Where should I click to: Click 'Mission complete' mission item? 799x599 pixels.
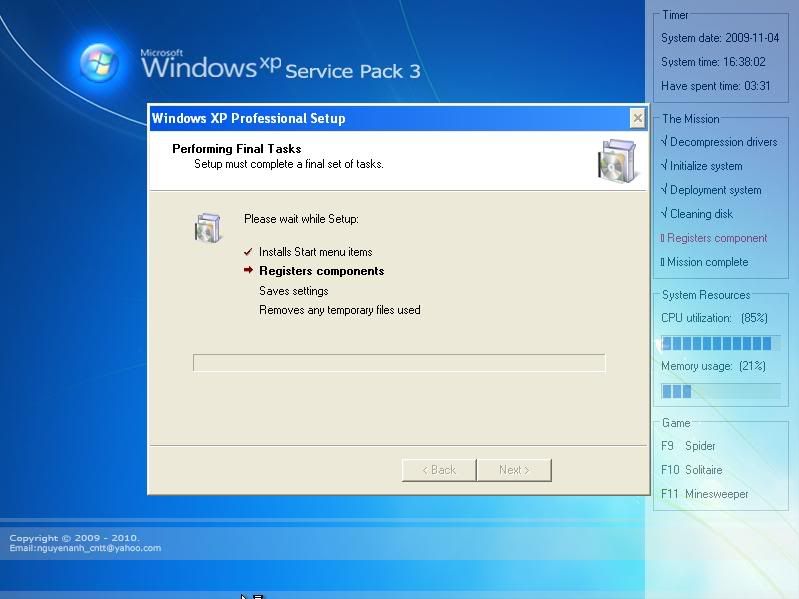pos(705,262)
